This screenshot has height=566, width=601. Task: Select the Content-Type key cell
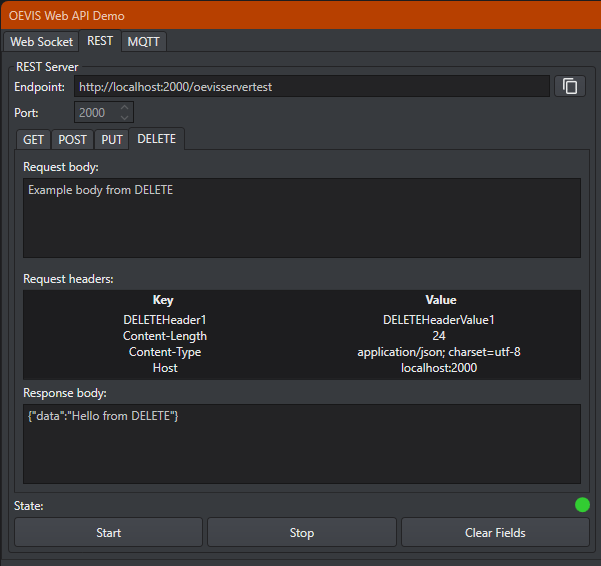(165, 352)
